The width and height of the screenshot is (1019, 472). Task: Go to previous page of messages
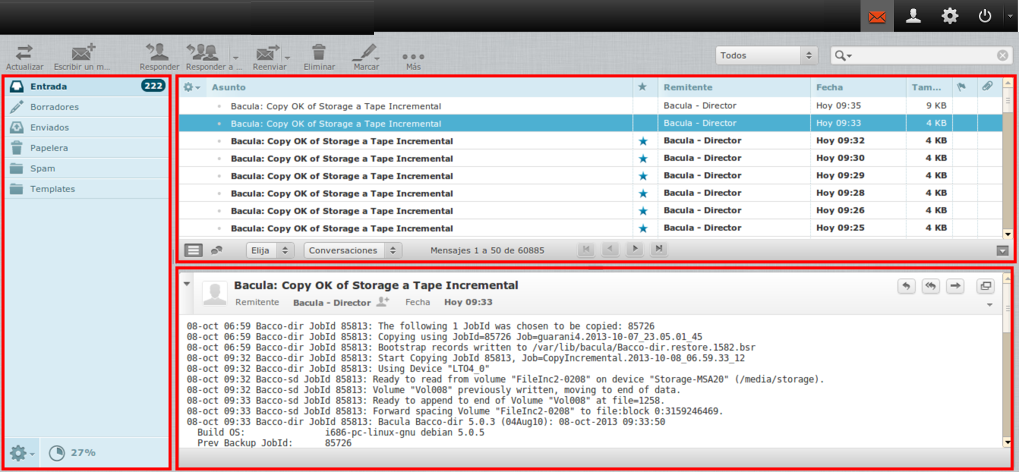[x=610, y=249]
